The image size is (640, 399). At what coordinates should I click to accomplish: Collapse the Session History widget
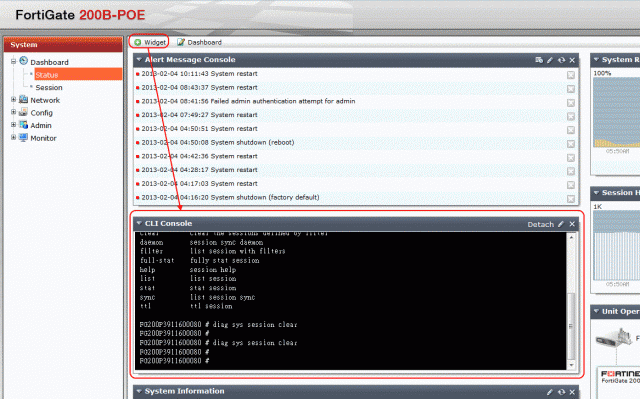(x=596, y=193)
